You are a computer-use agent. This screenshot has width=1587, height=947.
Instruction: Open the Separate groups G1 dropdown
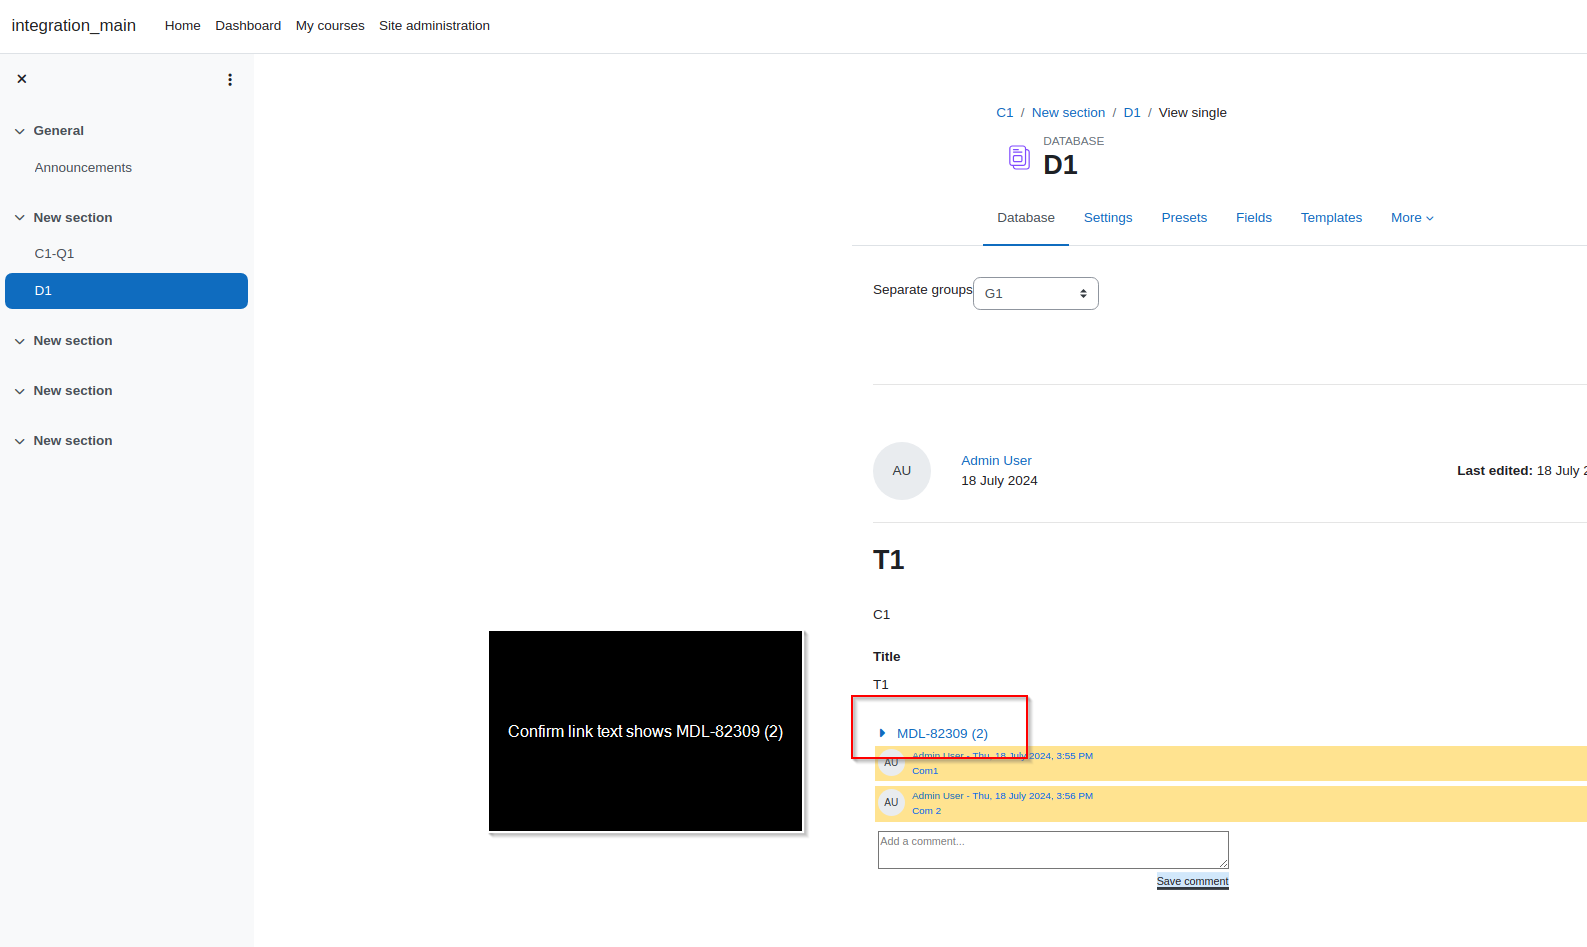1036,294
